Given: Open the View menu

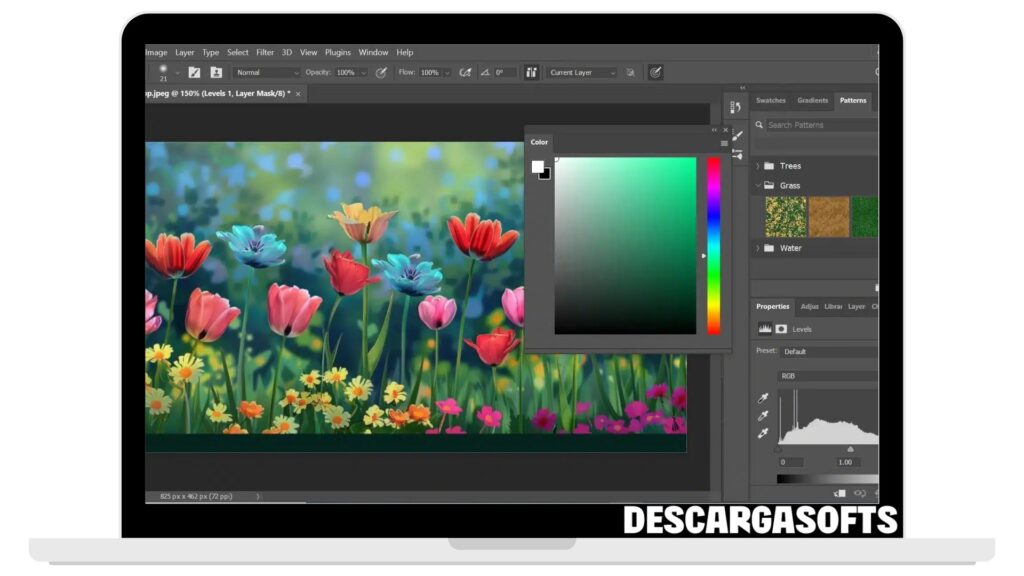Looking at the screenshot, I should [308, 52].
